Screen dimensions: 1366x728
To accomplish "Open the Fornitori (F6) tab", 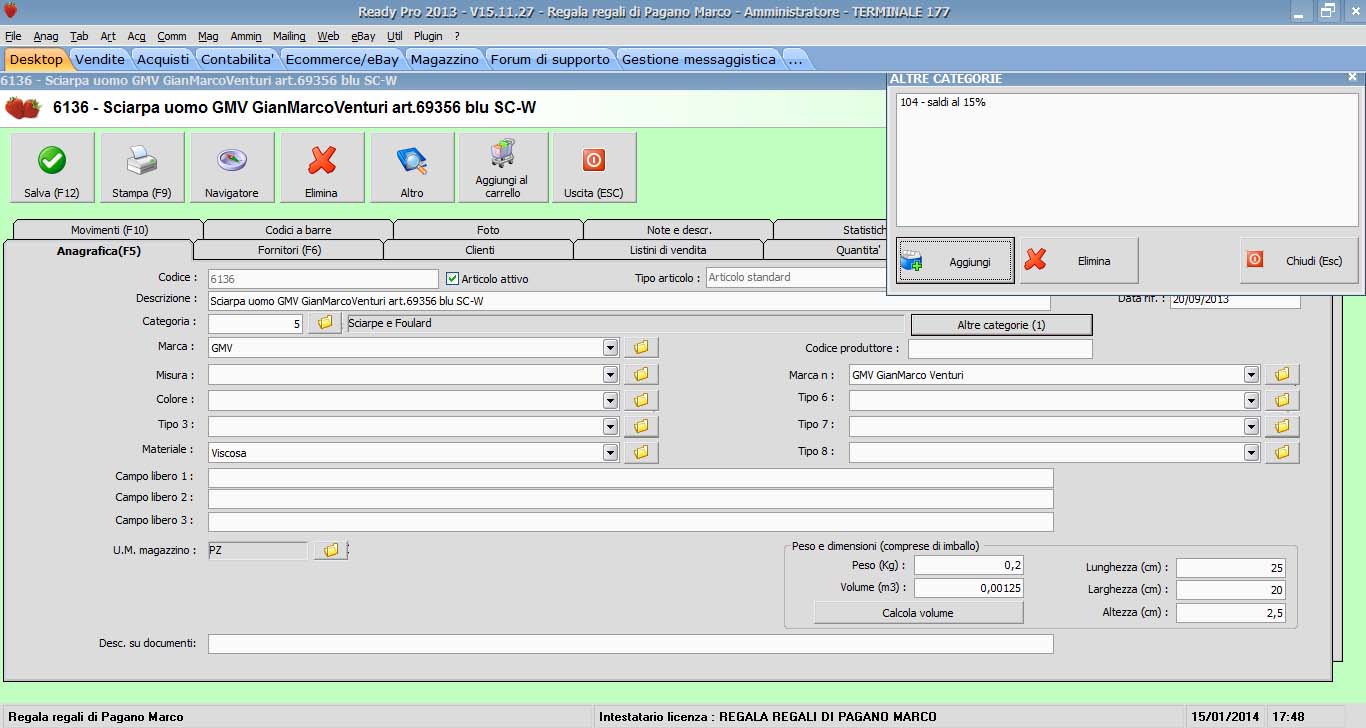I will (x=289, y=250).
